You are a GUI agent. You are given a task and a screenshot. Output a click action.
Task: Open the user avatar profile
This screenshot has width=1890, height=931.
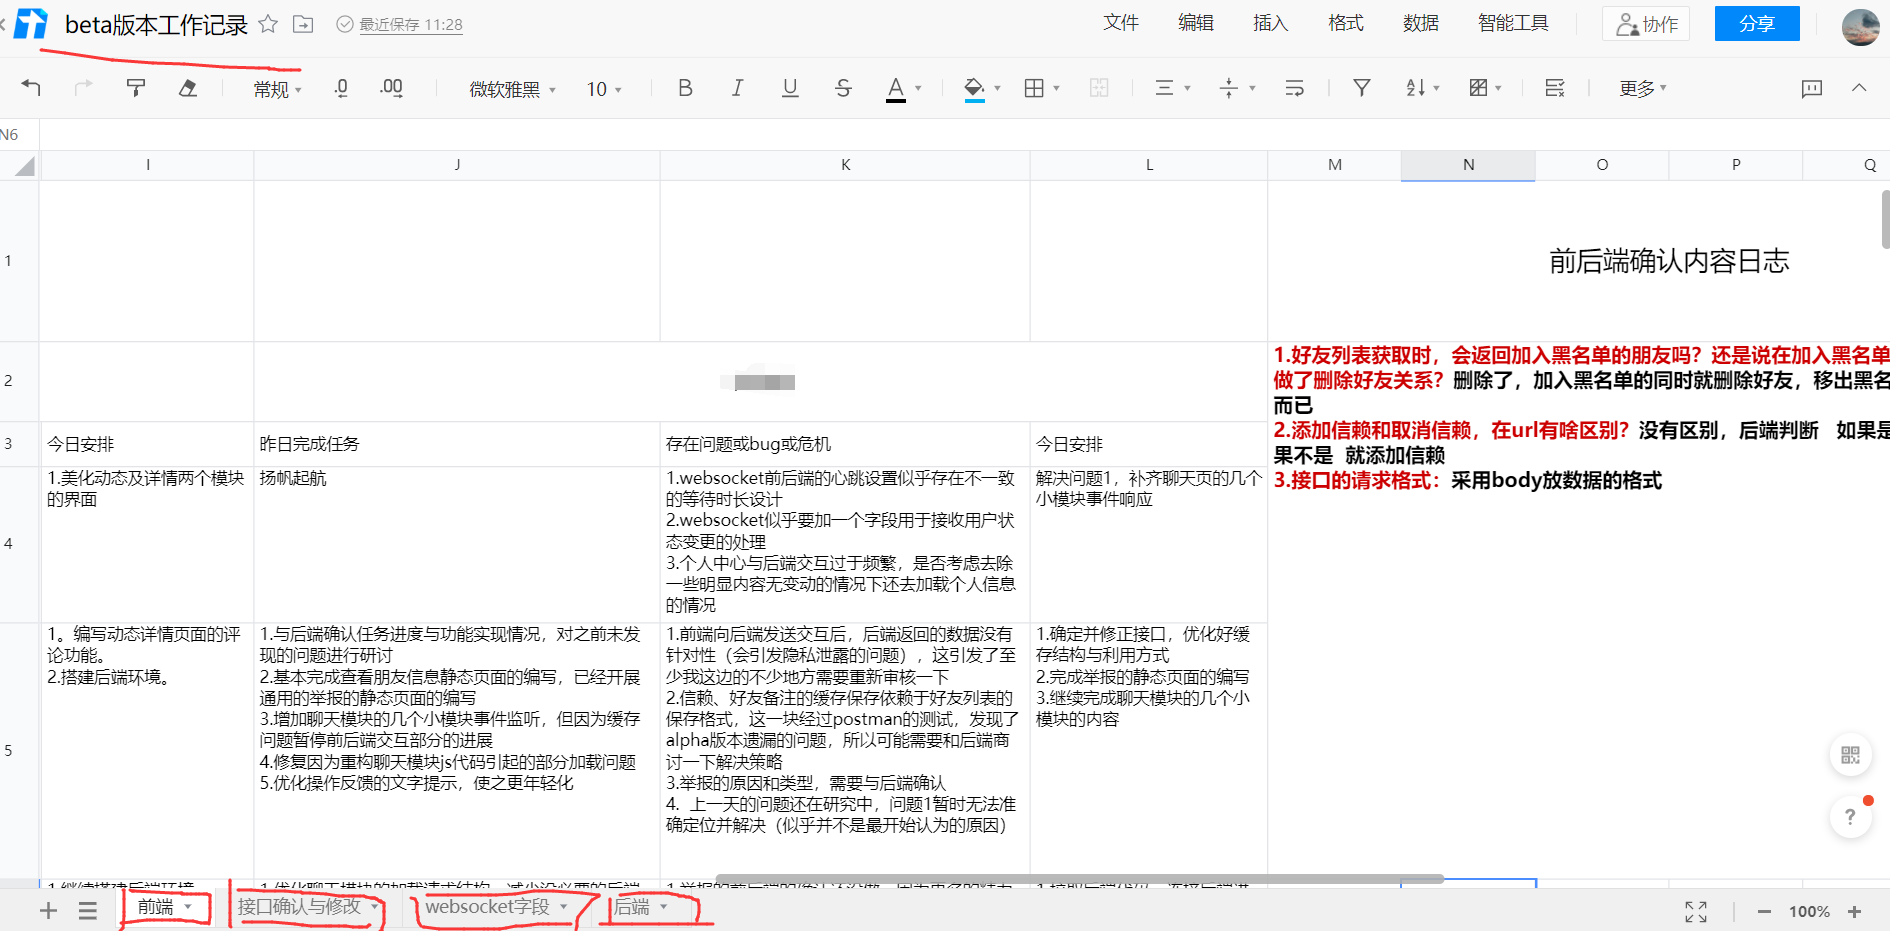coord(1861,26)
